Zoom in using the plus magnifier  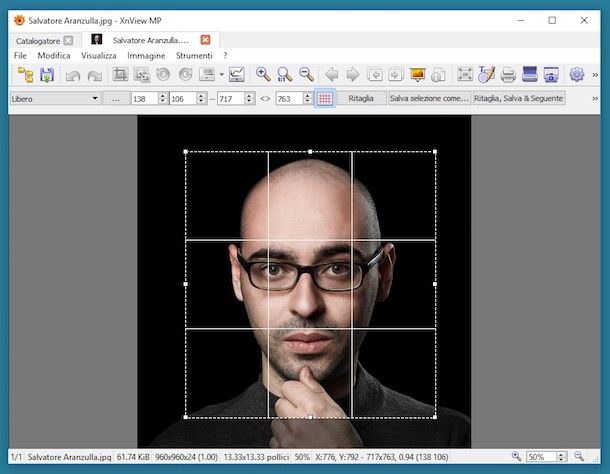click(x=263, y=74)
